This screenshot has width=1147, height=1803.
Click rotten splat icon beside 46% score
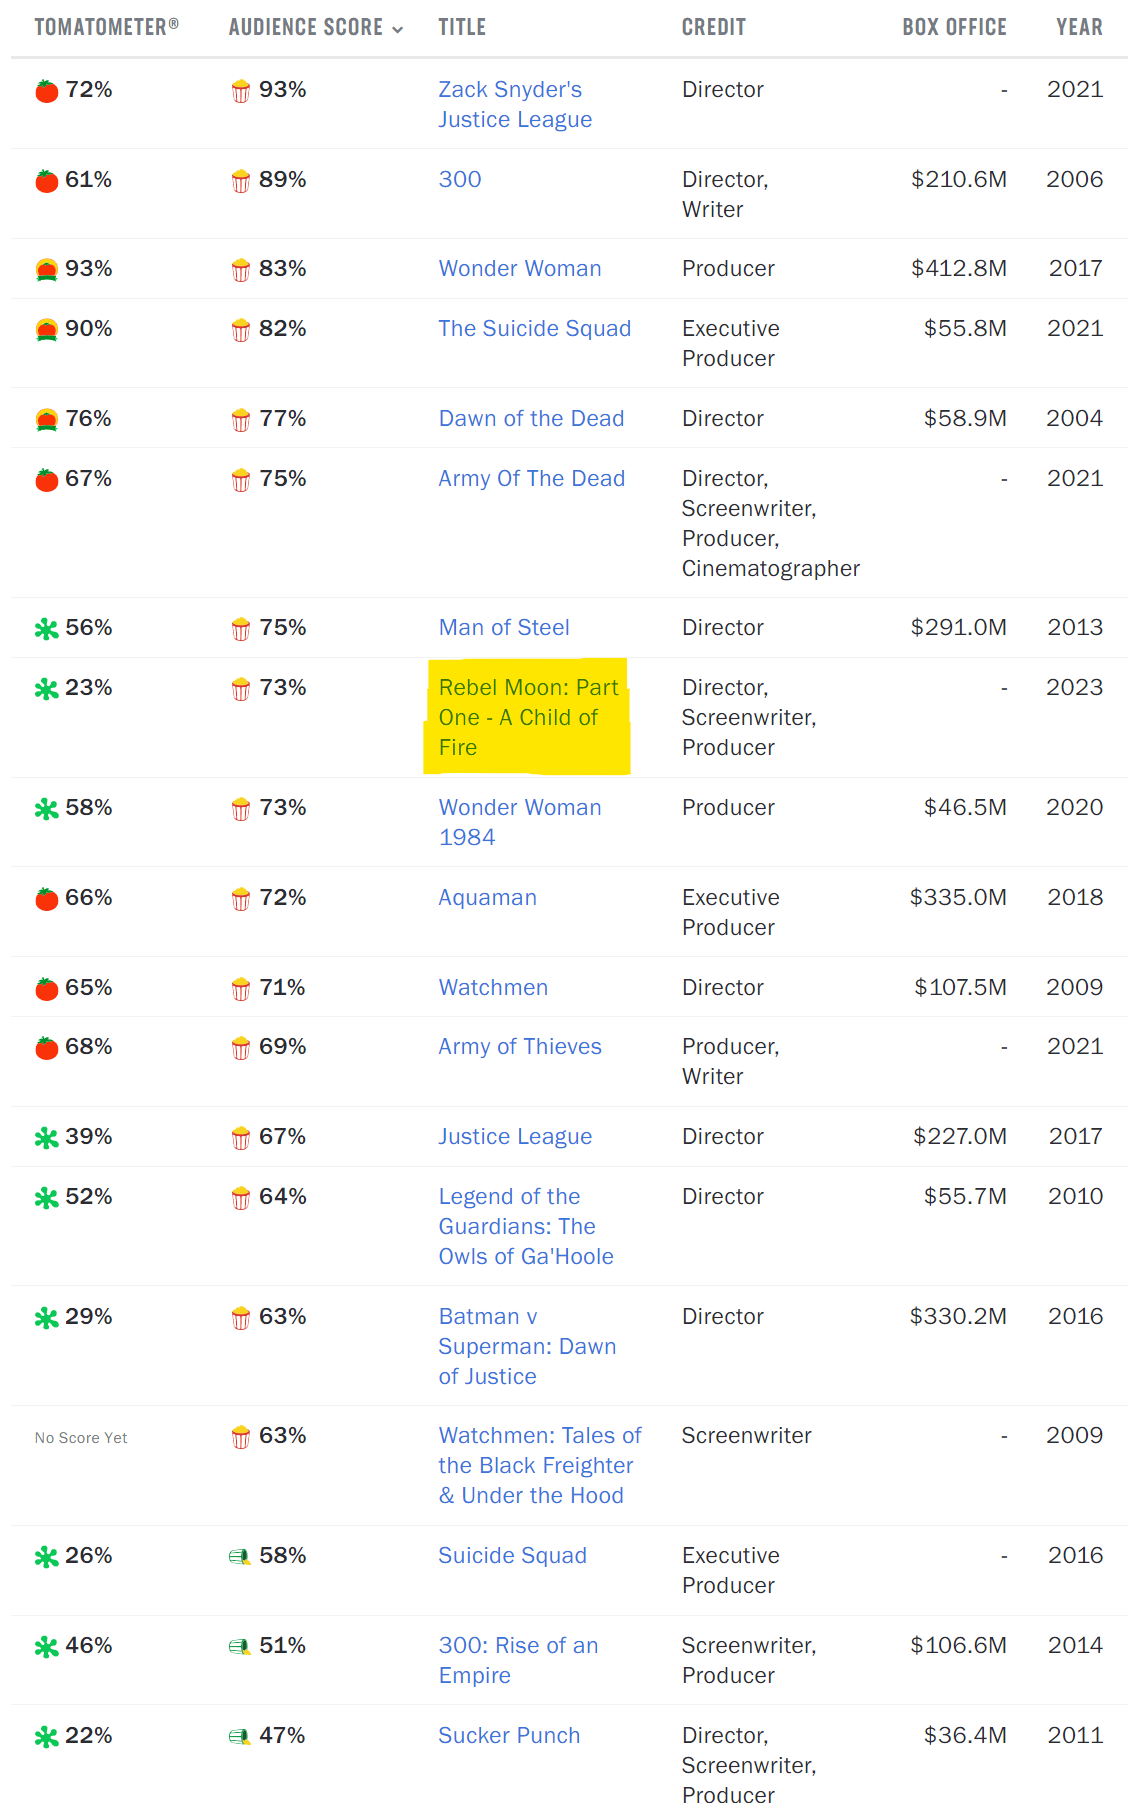pyautogui.click(x=46, y=1647)
